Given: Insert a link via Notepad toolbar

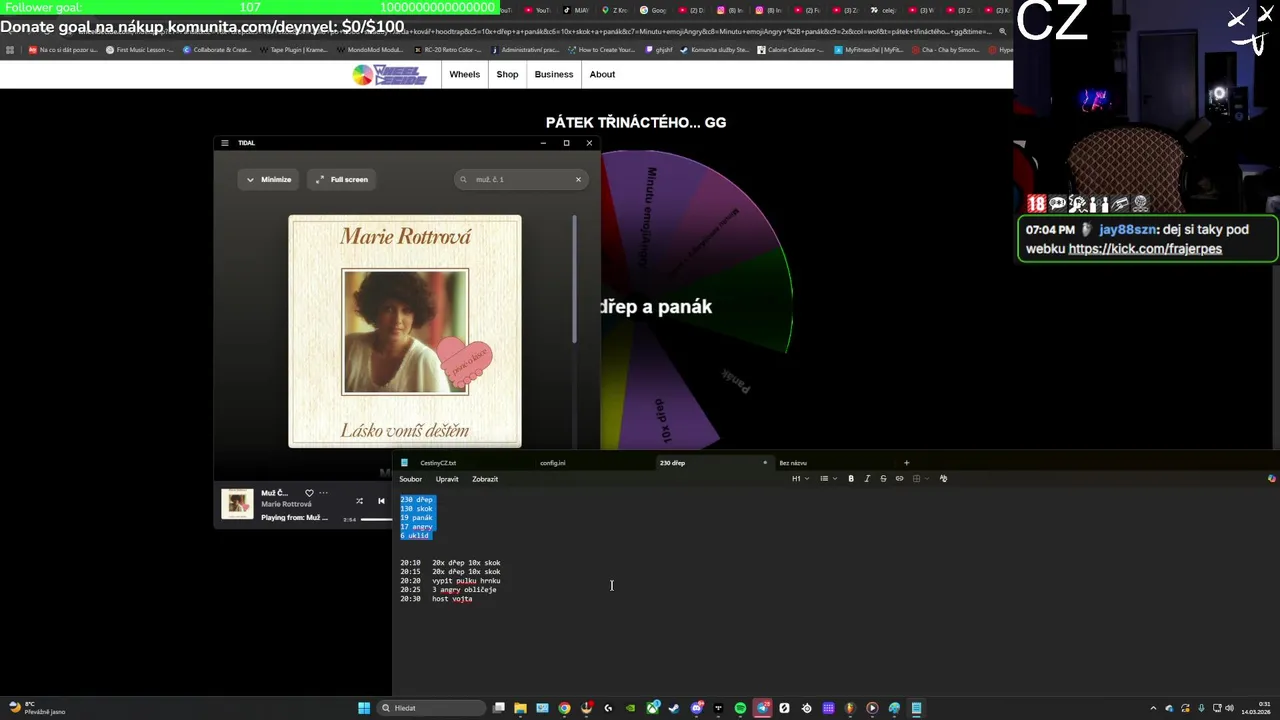Looking at the screenshot, I should pyautogui.click(x=899, y=479).
